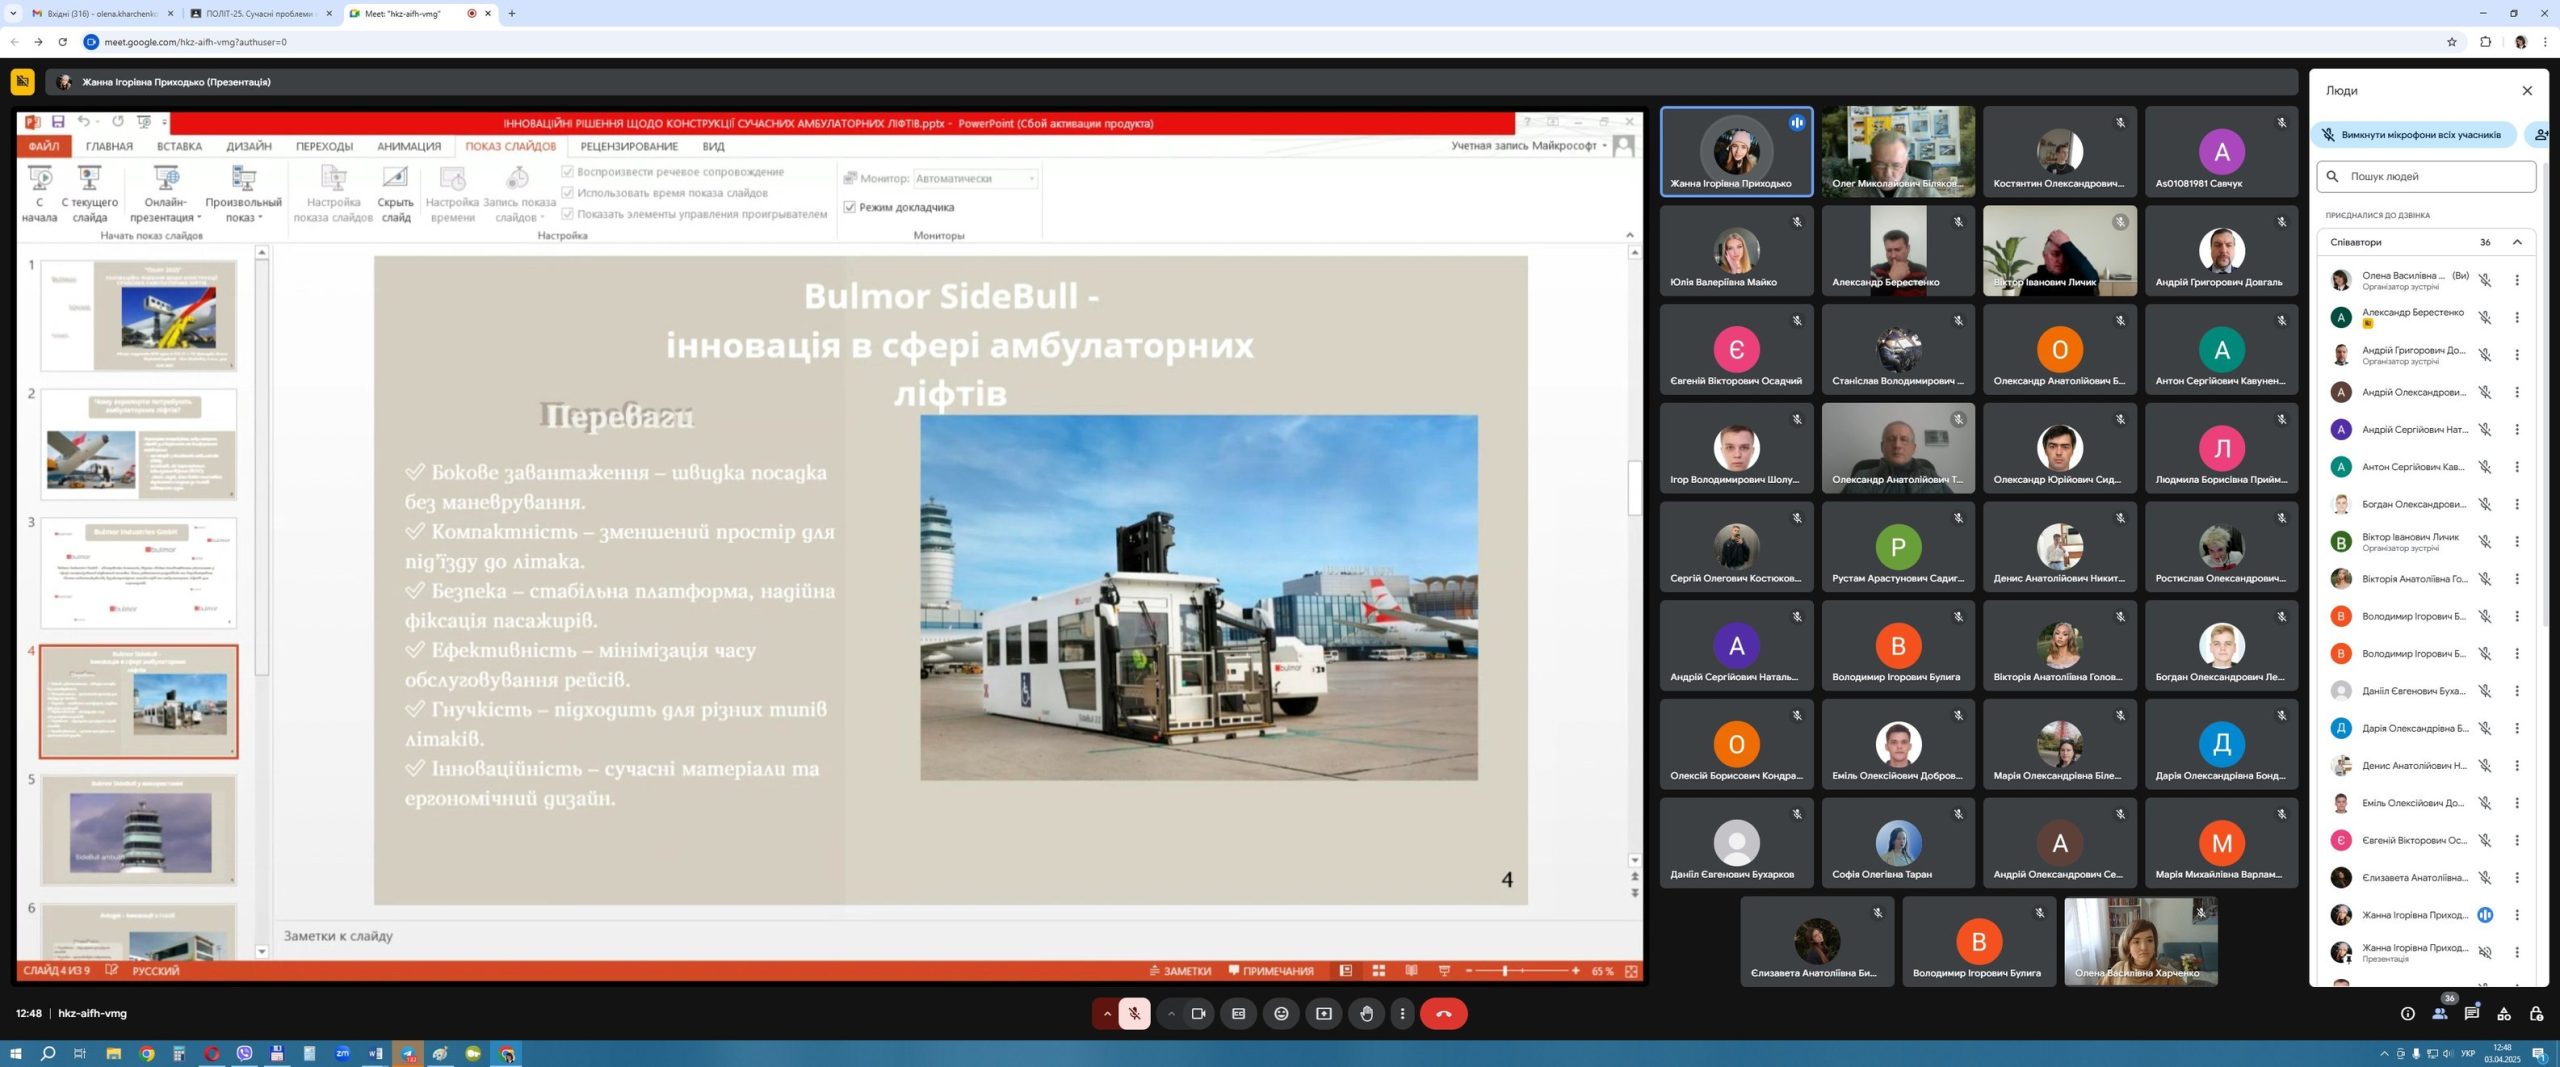Expand audio settings arrow beside microphone
This screenshot has width=2560, height=1067.
tap(1107, 1013)
